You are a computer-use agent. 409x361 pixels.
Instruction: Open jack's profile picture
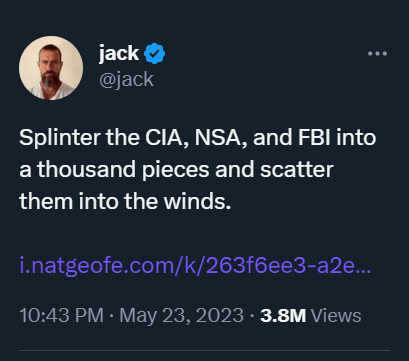click(x=51, y=68)
